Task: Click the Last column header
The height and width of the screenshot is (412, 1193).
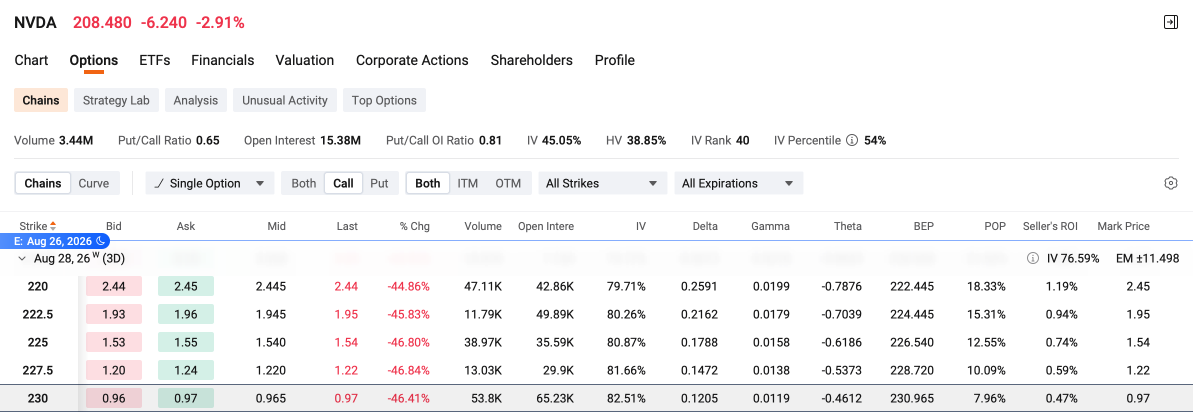Action: (x=348, y=227)
